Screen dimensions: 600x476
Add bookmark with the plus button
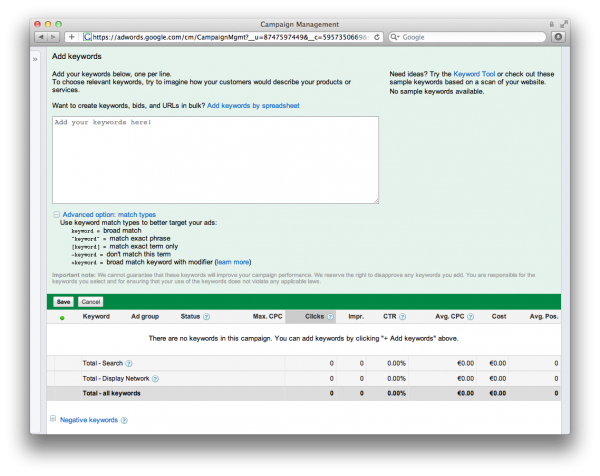[71, 37]
